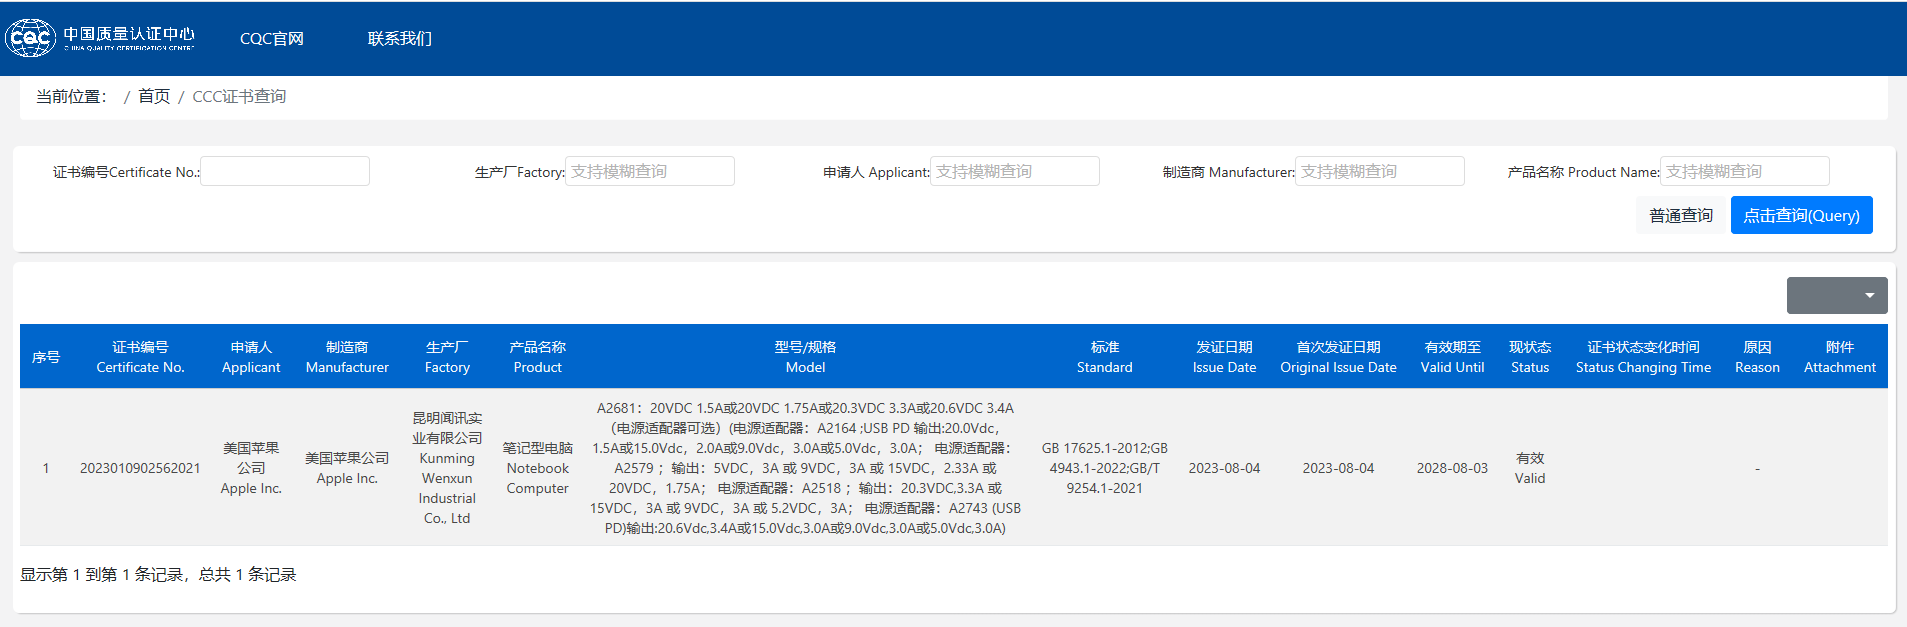The image size is (1907, 627).
Task: Click the 申请人 Applicant column header
Action: (x=251, y=357)
